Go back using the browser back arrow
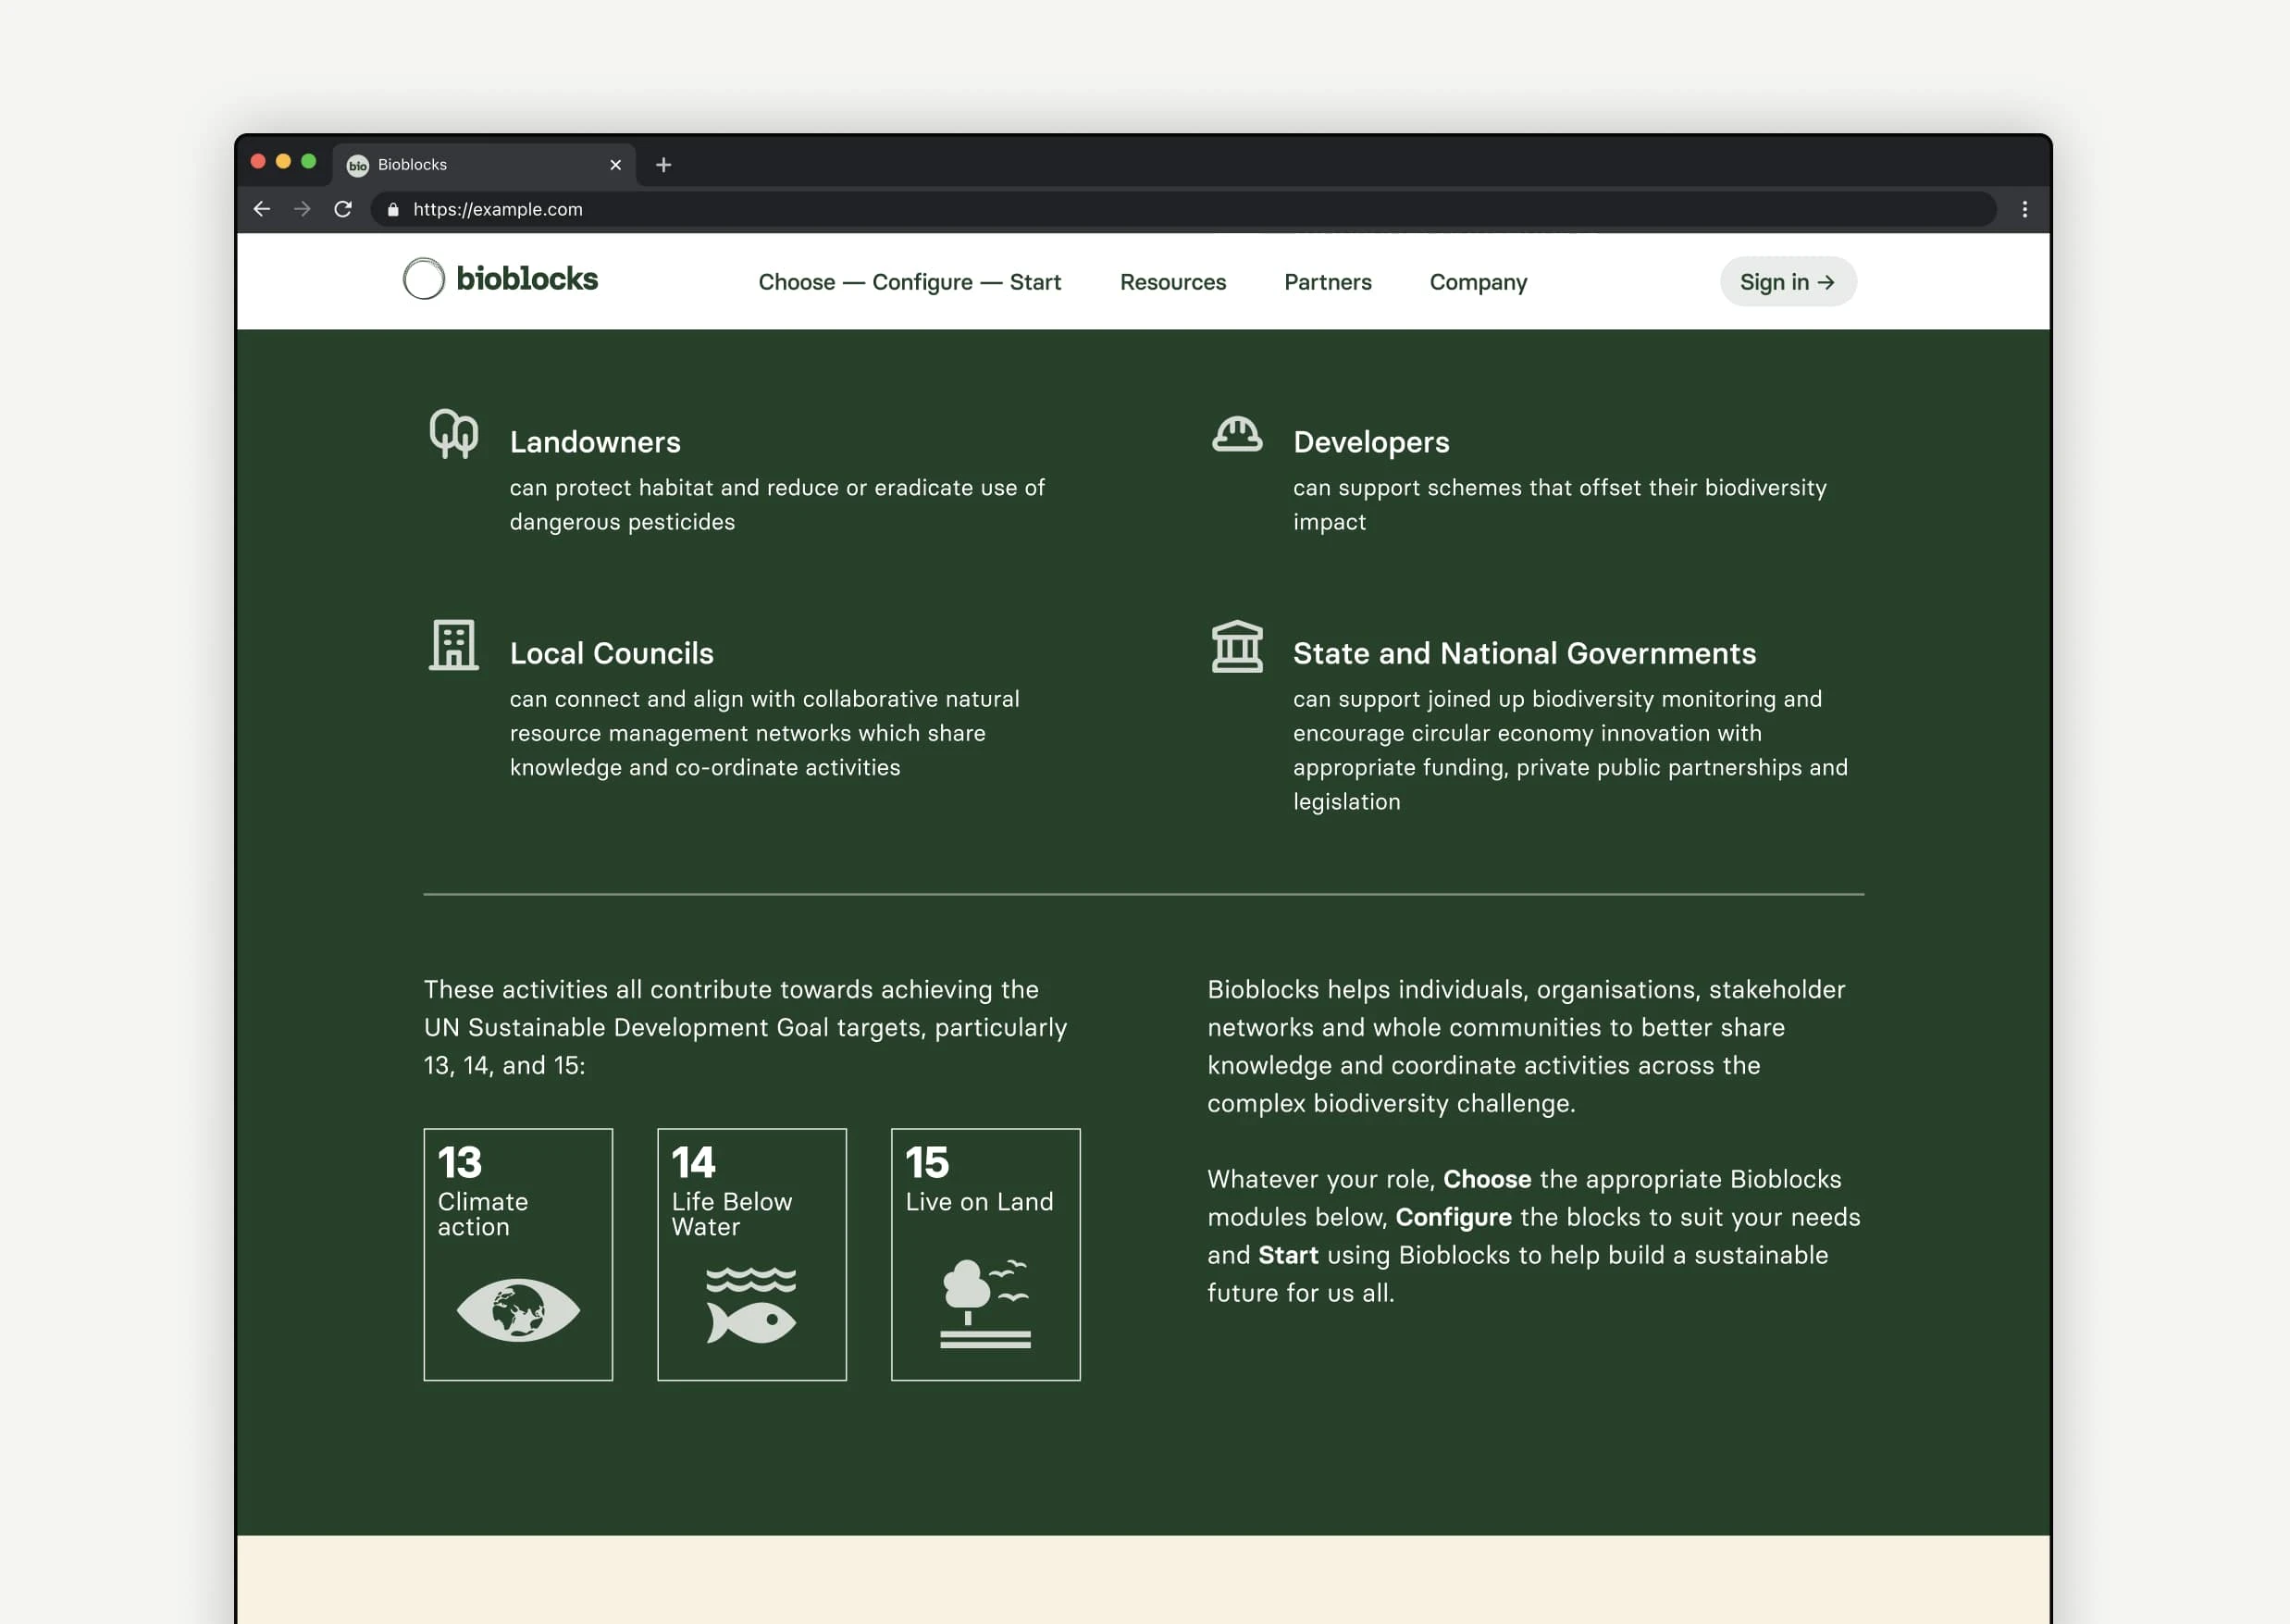The height and width of the screenshot is (1624, 2290). click(262, 209)
